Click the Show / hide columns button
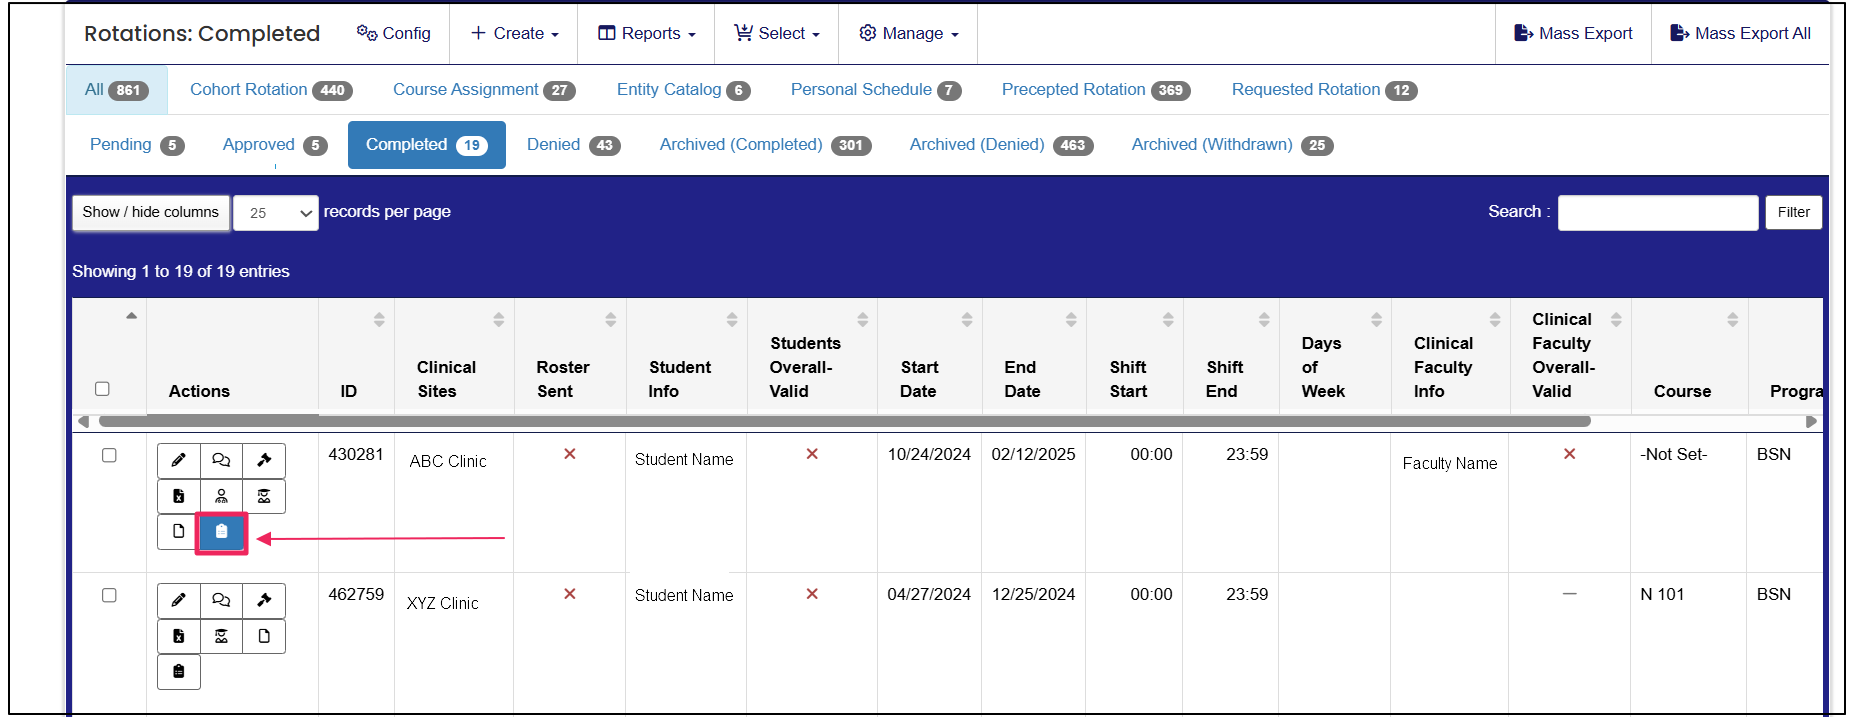 pyautogui.click(x=151, y=212)
